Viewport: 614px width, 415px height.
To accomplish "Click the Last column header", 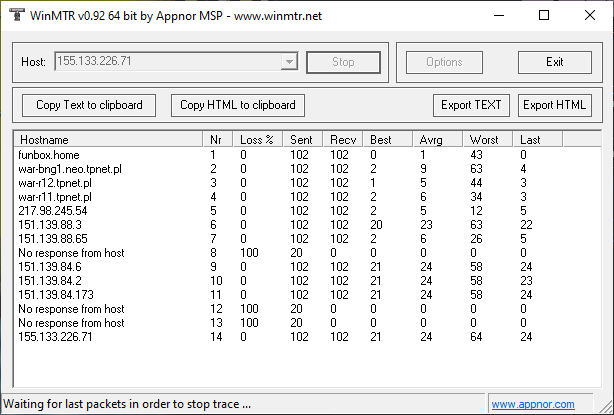I will [538, 140].
